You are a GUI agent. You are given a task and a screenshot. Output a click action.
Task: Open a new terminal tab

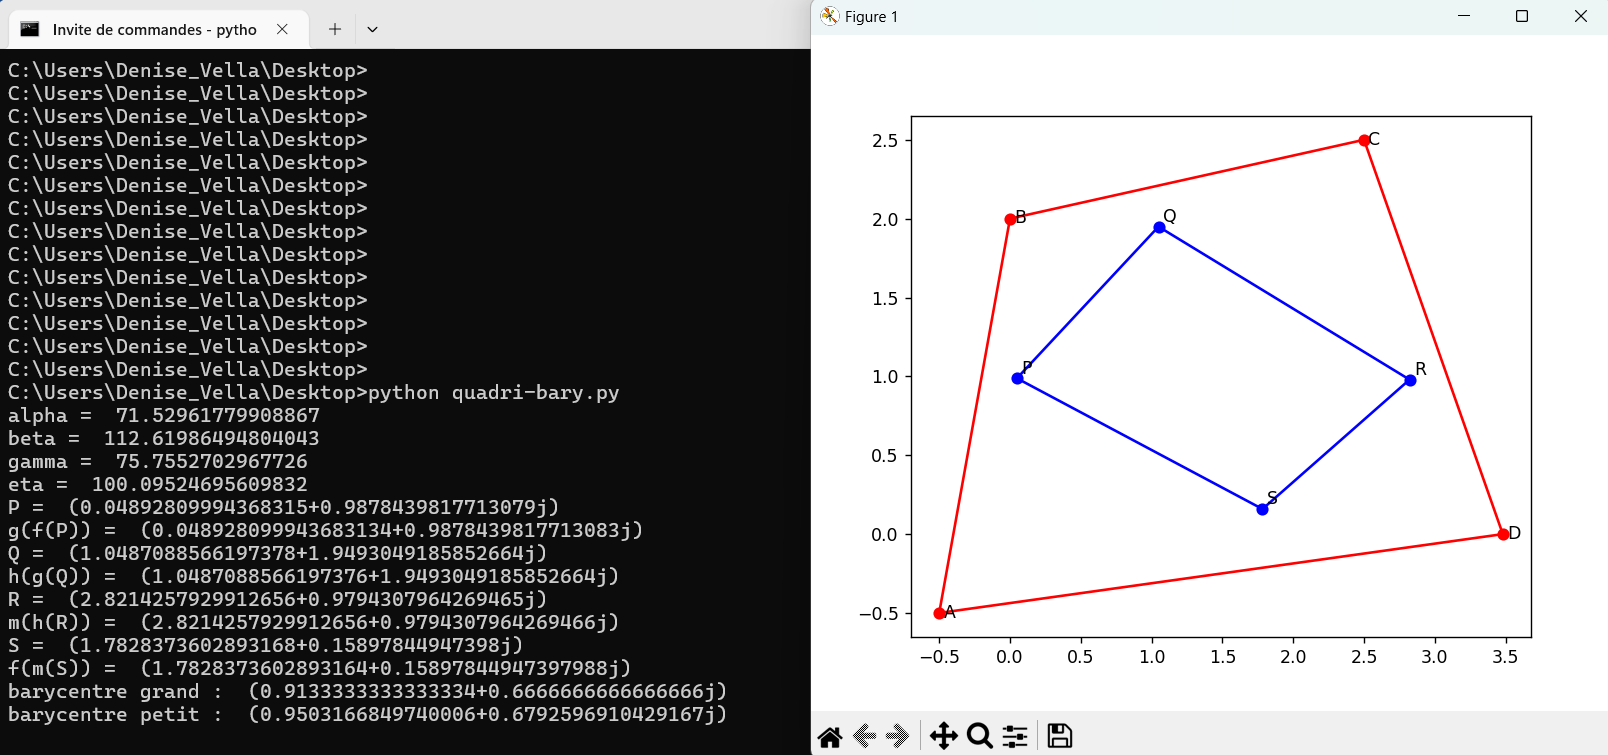click(335, 29)
